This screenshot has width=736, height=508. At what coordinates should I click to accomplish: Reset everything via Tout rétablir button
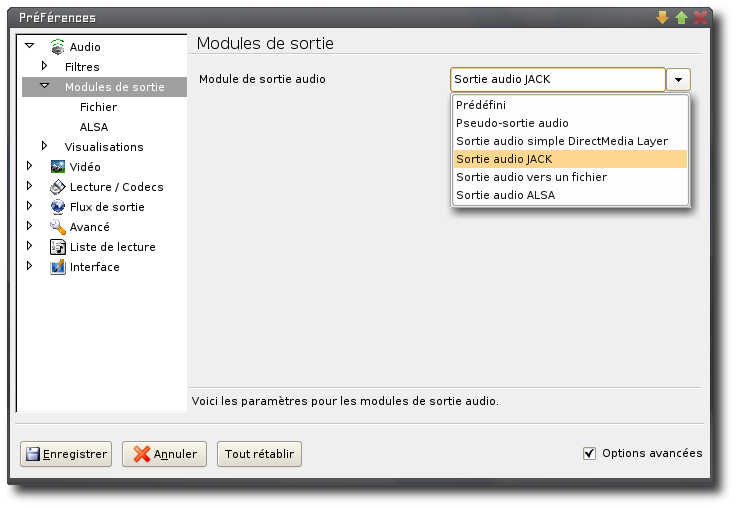click(259, 454)
